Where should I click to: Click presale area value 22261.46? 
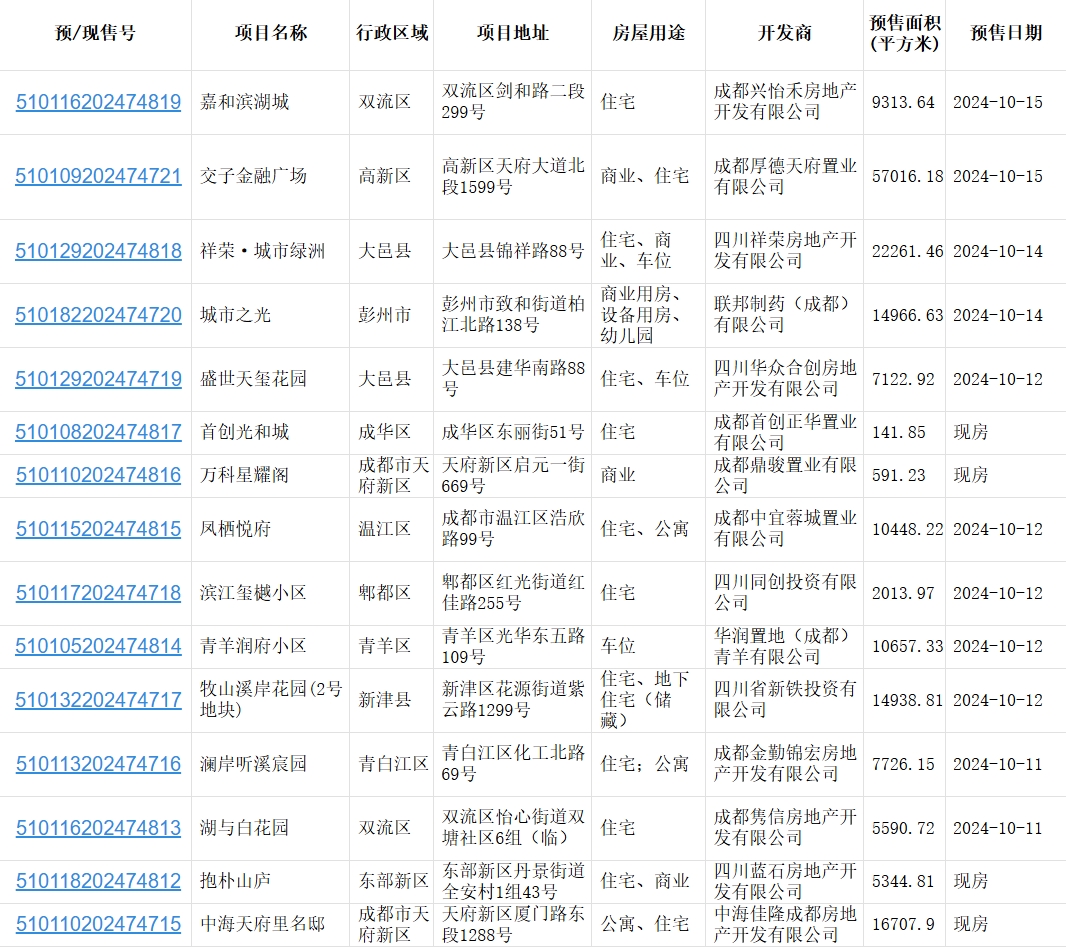click(908, 251)
